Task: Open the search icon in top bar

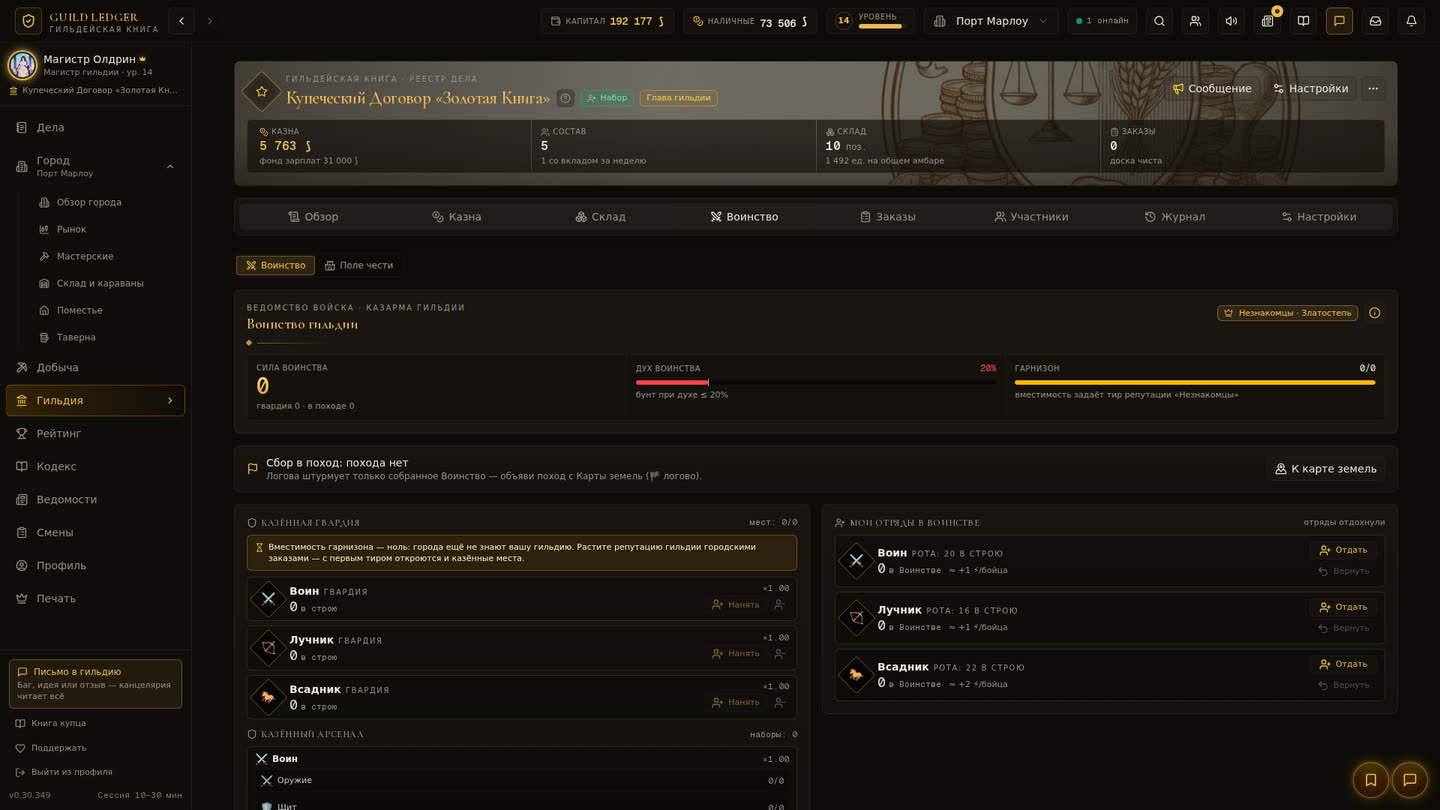Action: 1159,21
